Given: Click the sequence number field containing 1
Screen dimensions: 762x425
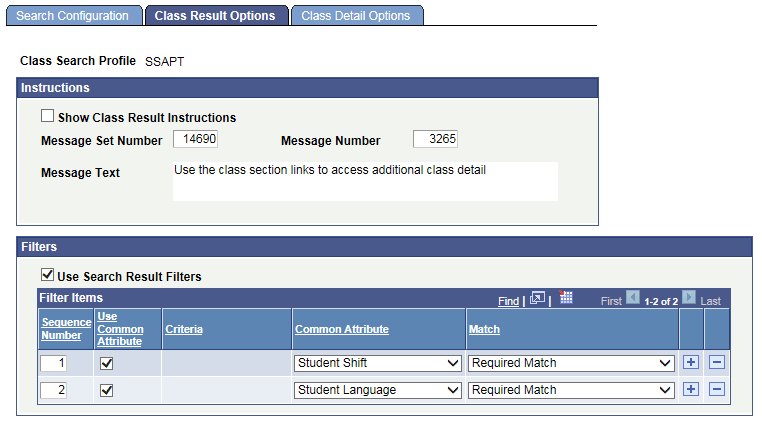Looking at the screenshot, I should tap(53, 363).
